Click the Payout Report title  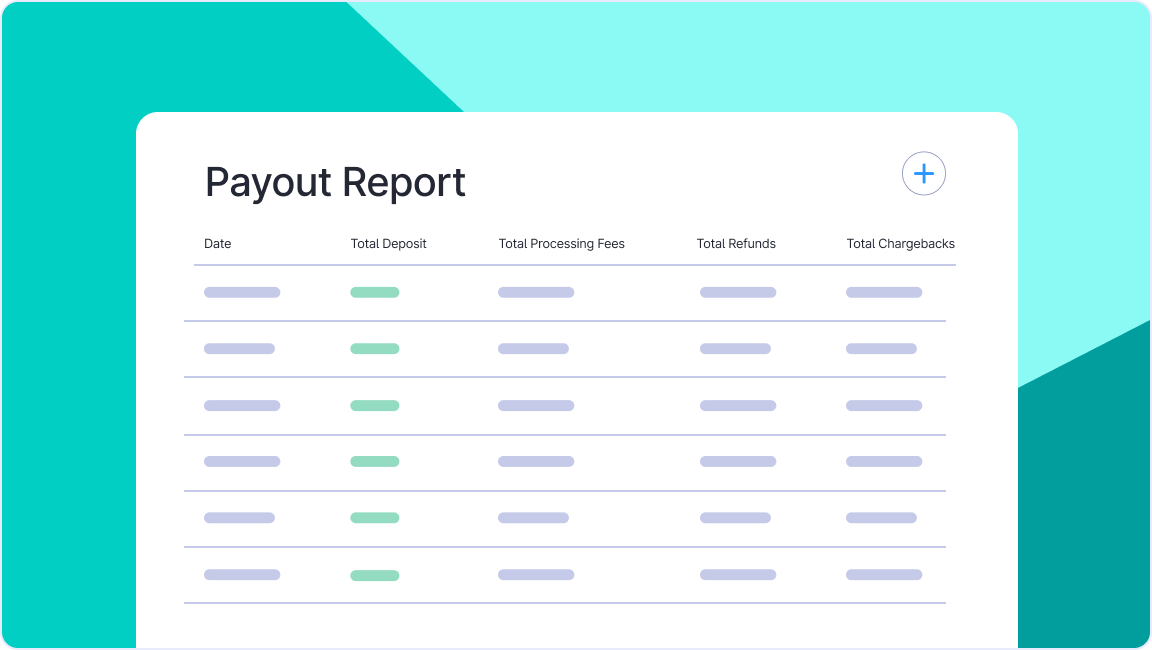click(x=335, y=182)
